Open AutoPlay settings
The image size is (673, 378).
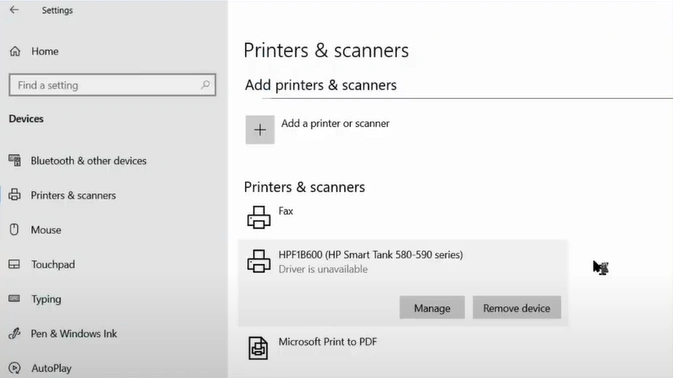click(51, 368)
